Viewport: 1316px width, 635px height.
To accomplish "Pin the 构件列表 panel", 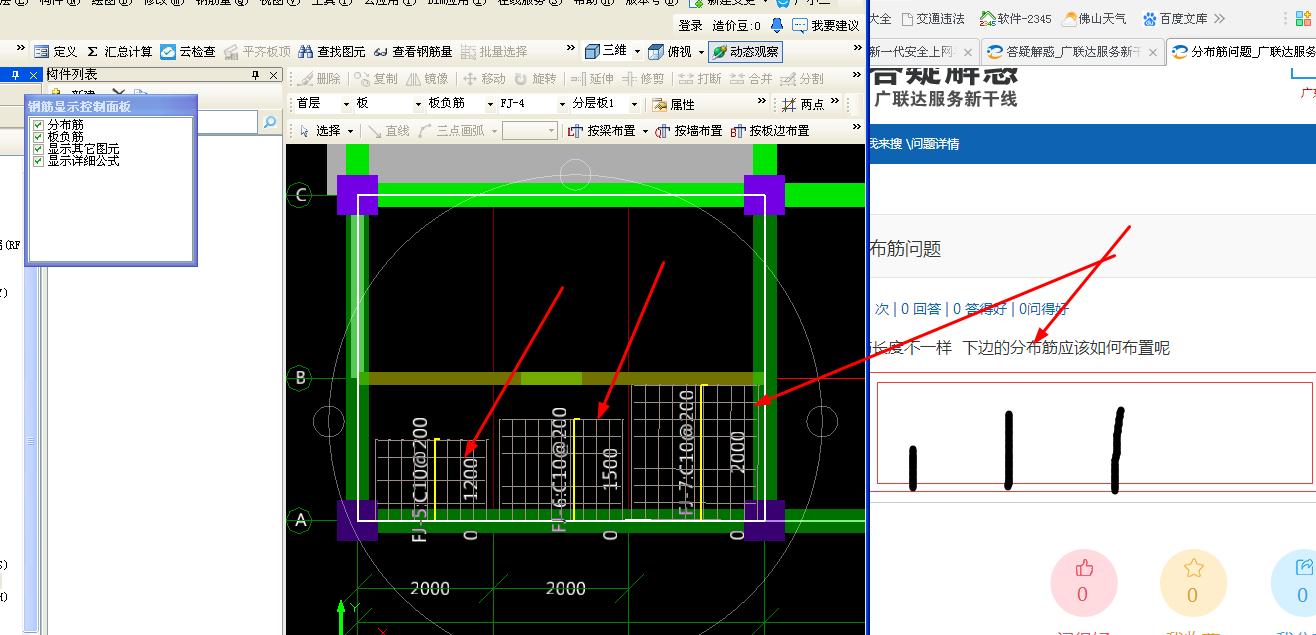I will click(256, 75).
